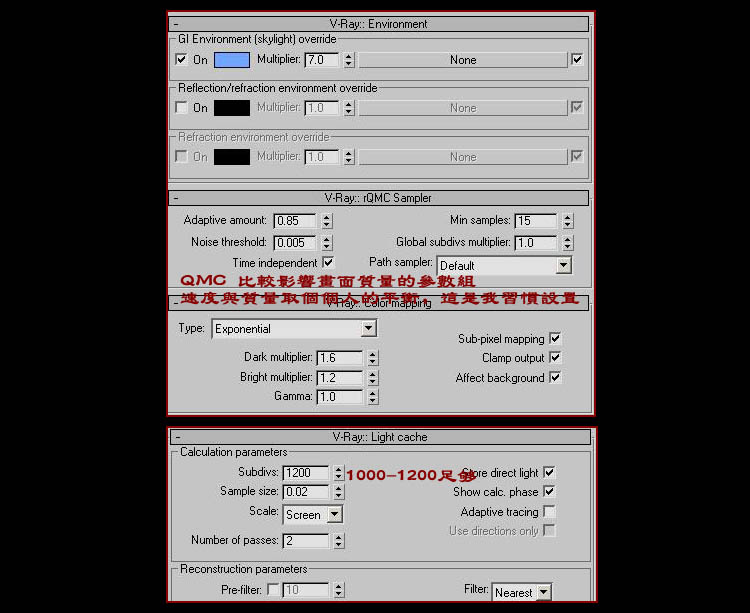Adjust the GI skylight Multiplier spinner
Screen dimensions: 750x613
pos(349,60)
